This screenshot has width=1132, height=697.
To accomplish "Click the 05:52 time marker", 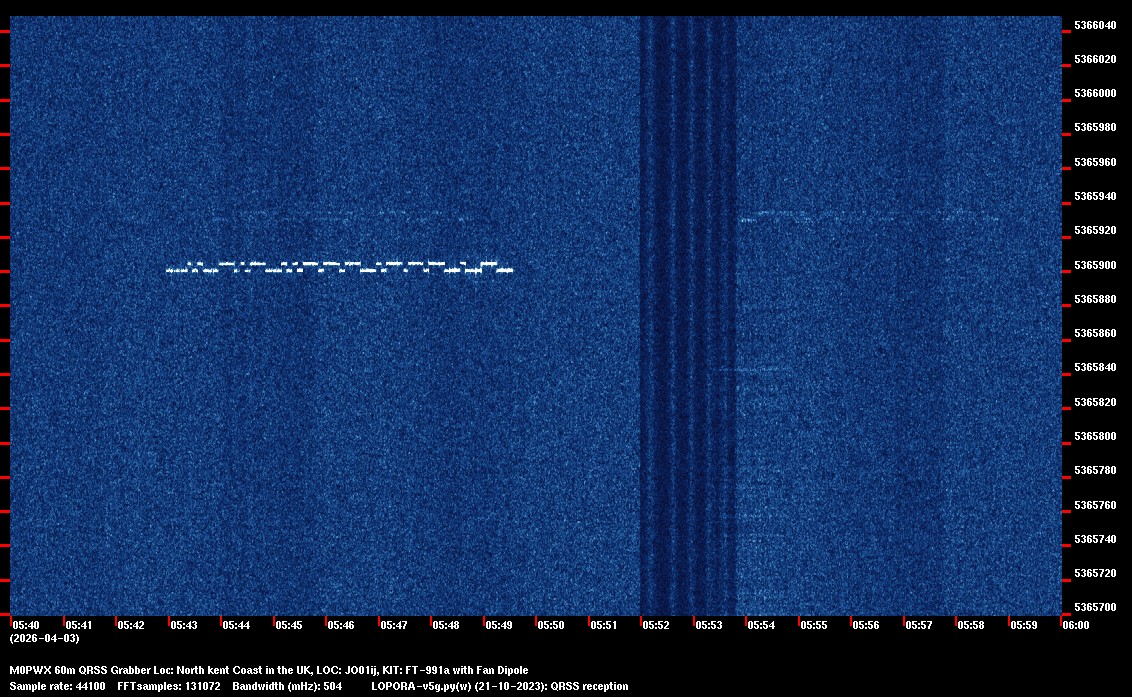I will click(656, 625).
